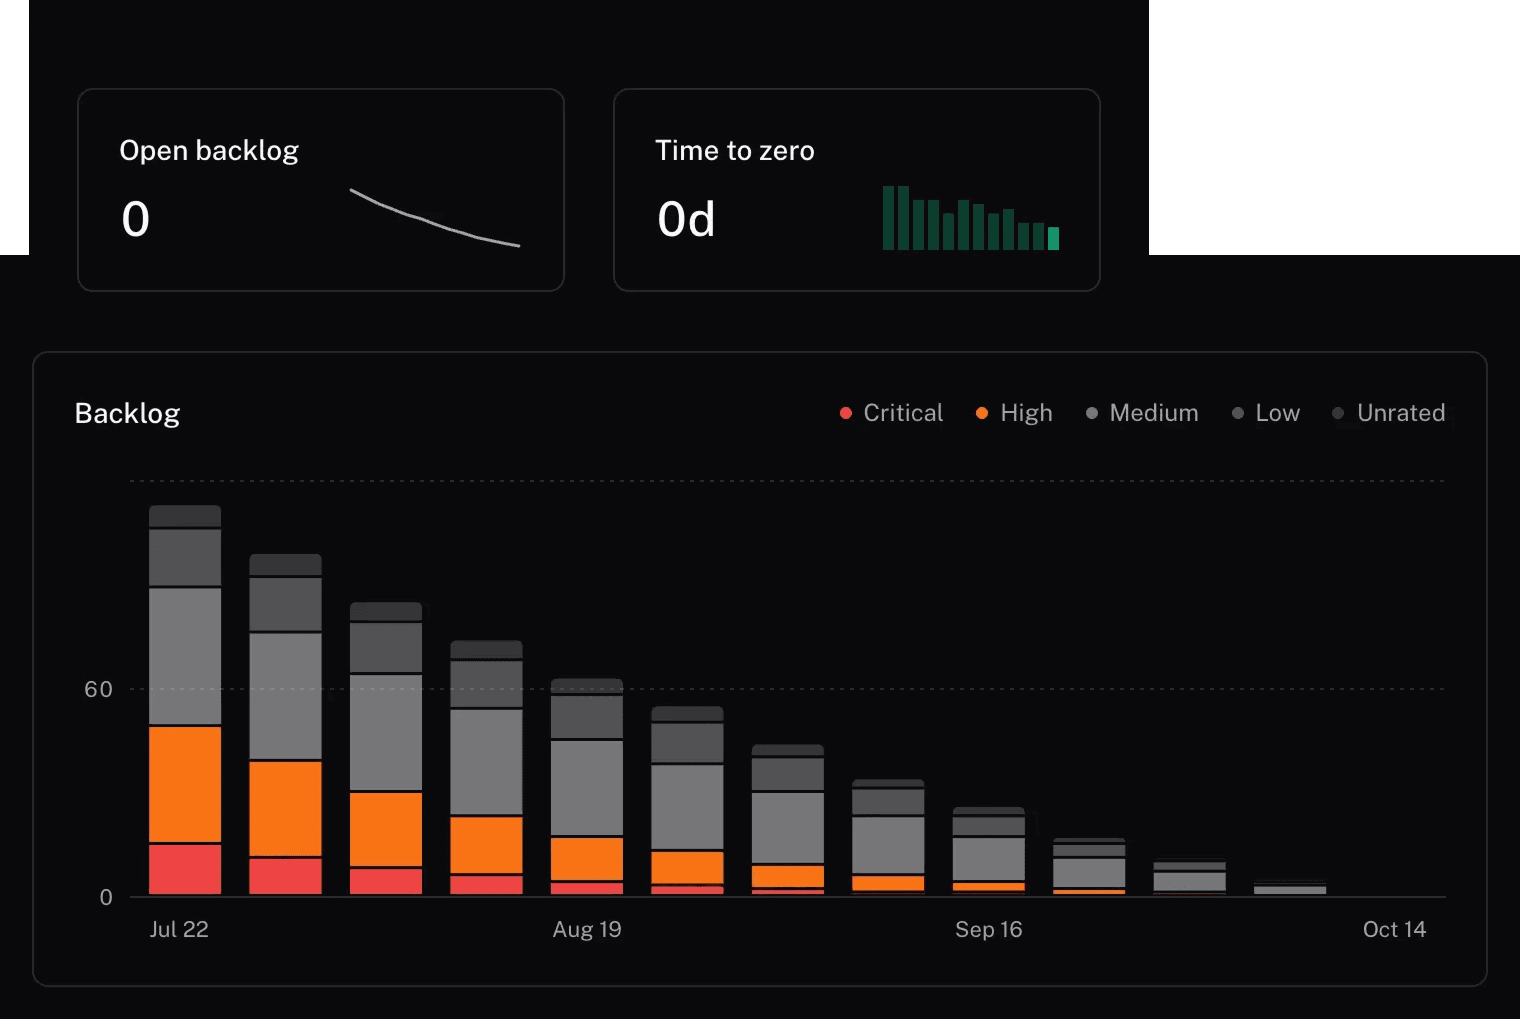Select the Medium segment of the Sep 16 bar
Screen dimensions: 1520x1019
(x=989, y=859)
